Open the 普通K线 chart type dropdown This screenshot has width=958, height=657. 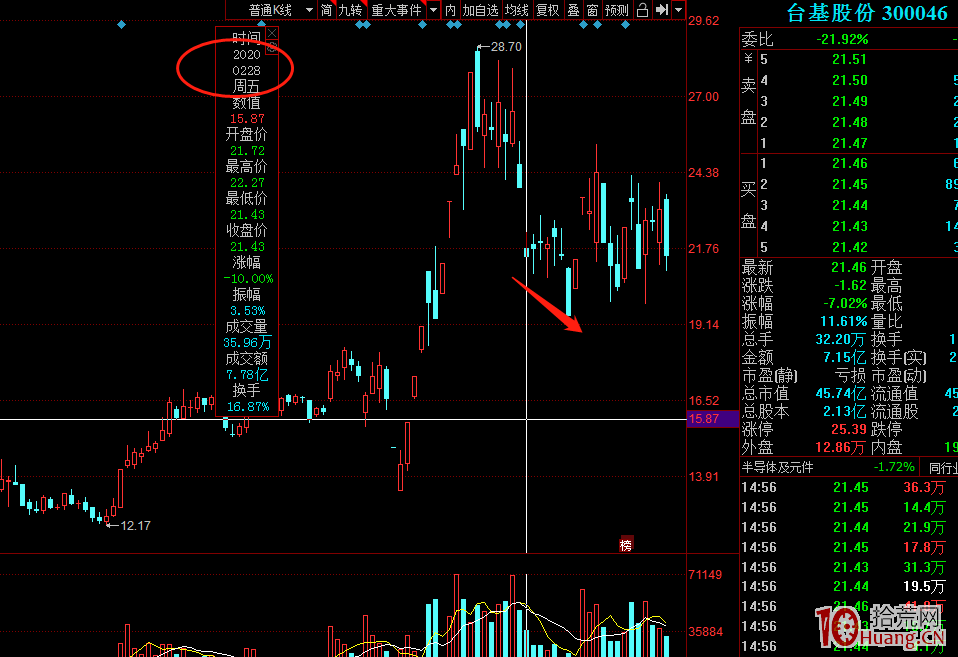coord(280,10)
